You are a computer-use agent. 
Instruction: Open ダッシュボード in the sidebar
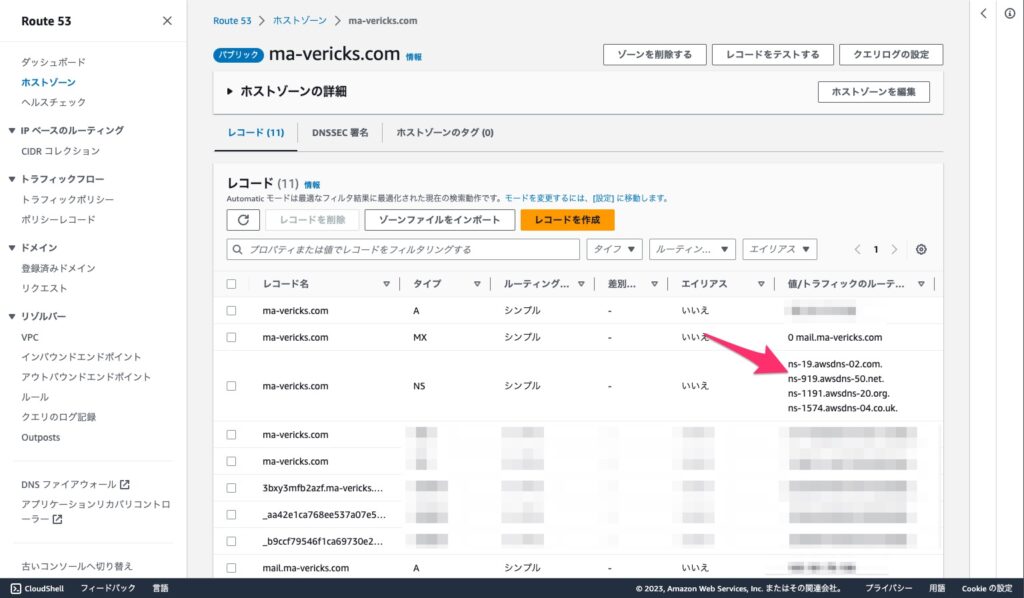tap(54, 62)
